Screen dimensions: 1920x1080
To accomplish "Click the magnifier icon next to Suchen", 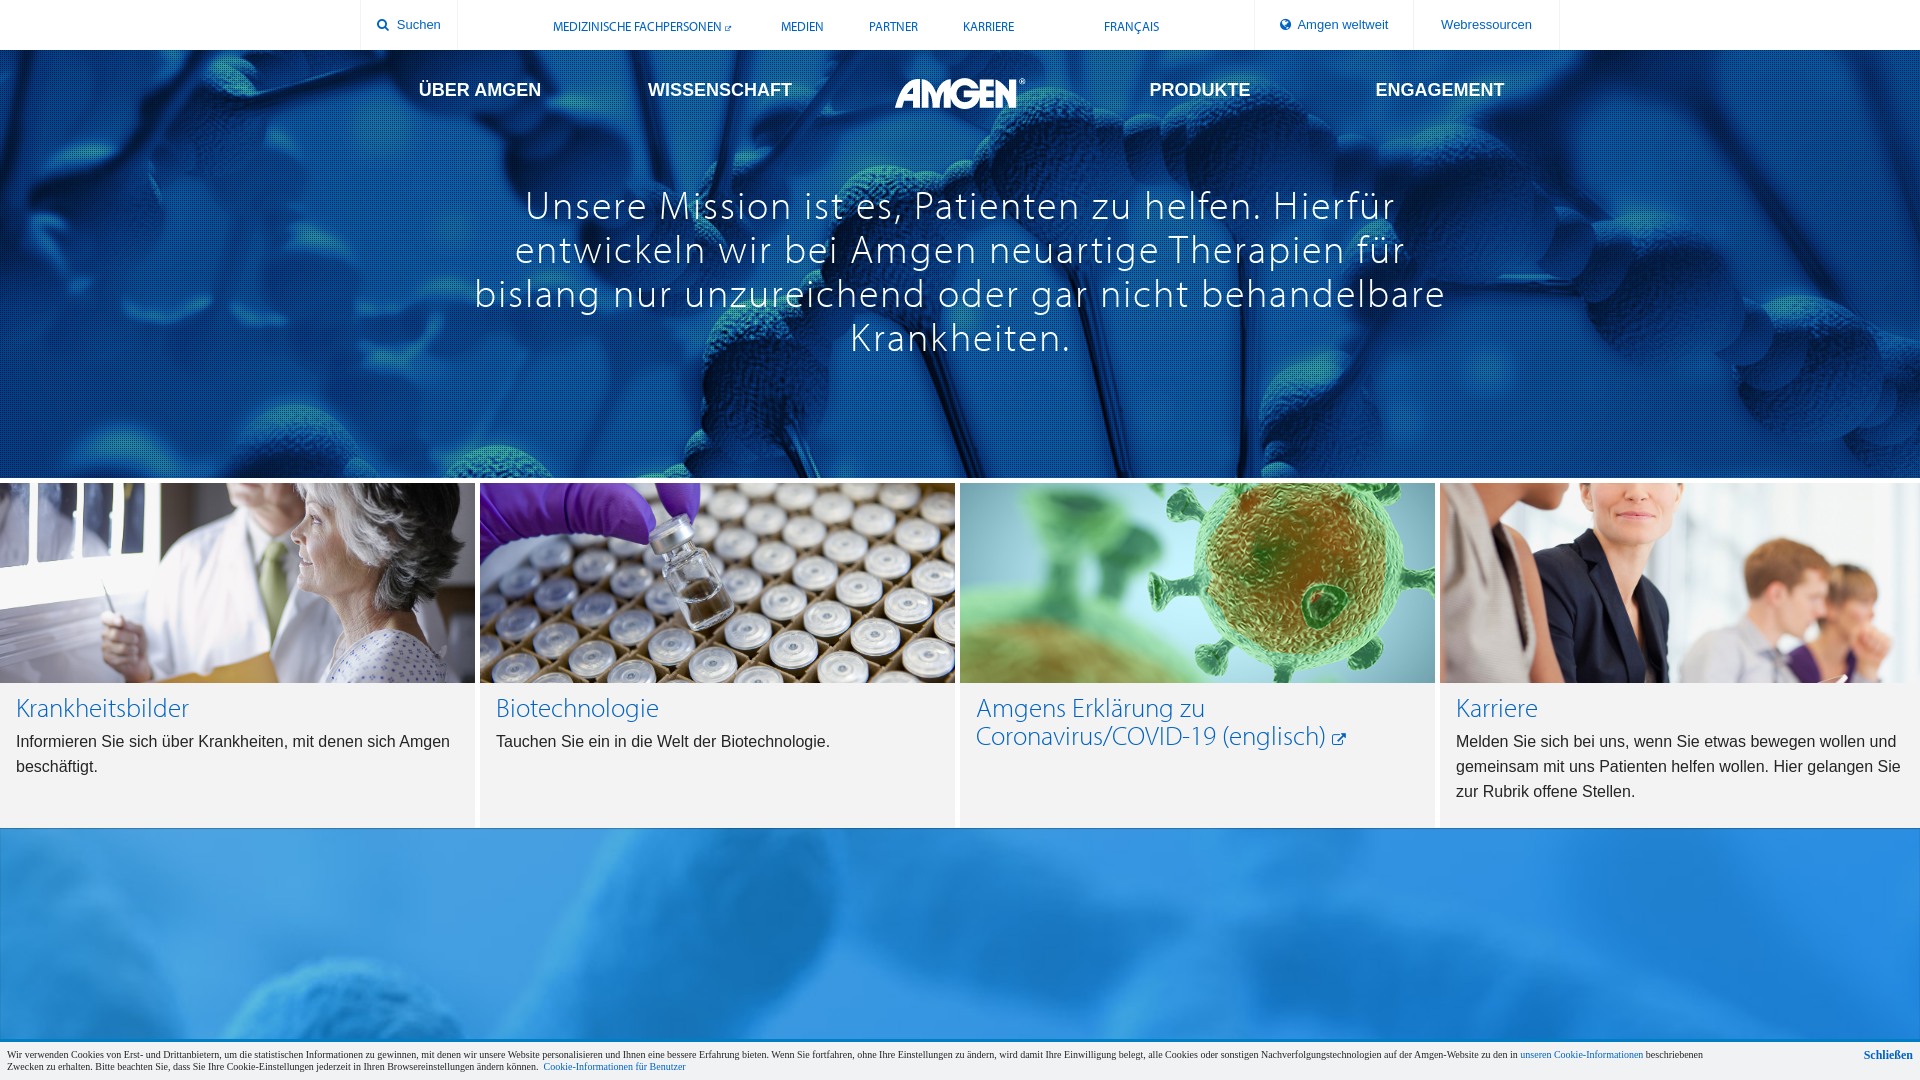I will click(383, 25).
